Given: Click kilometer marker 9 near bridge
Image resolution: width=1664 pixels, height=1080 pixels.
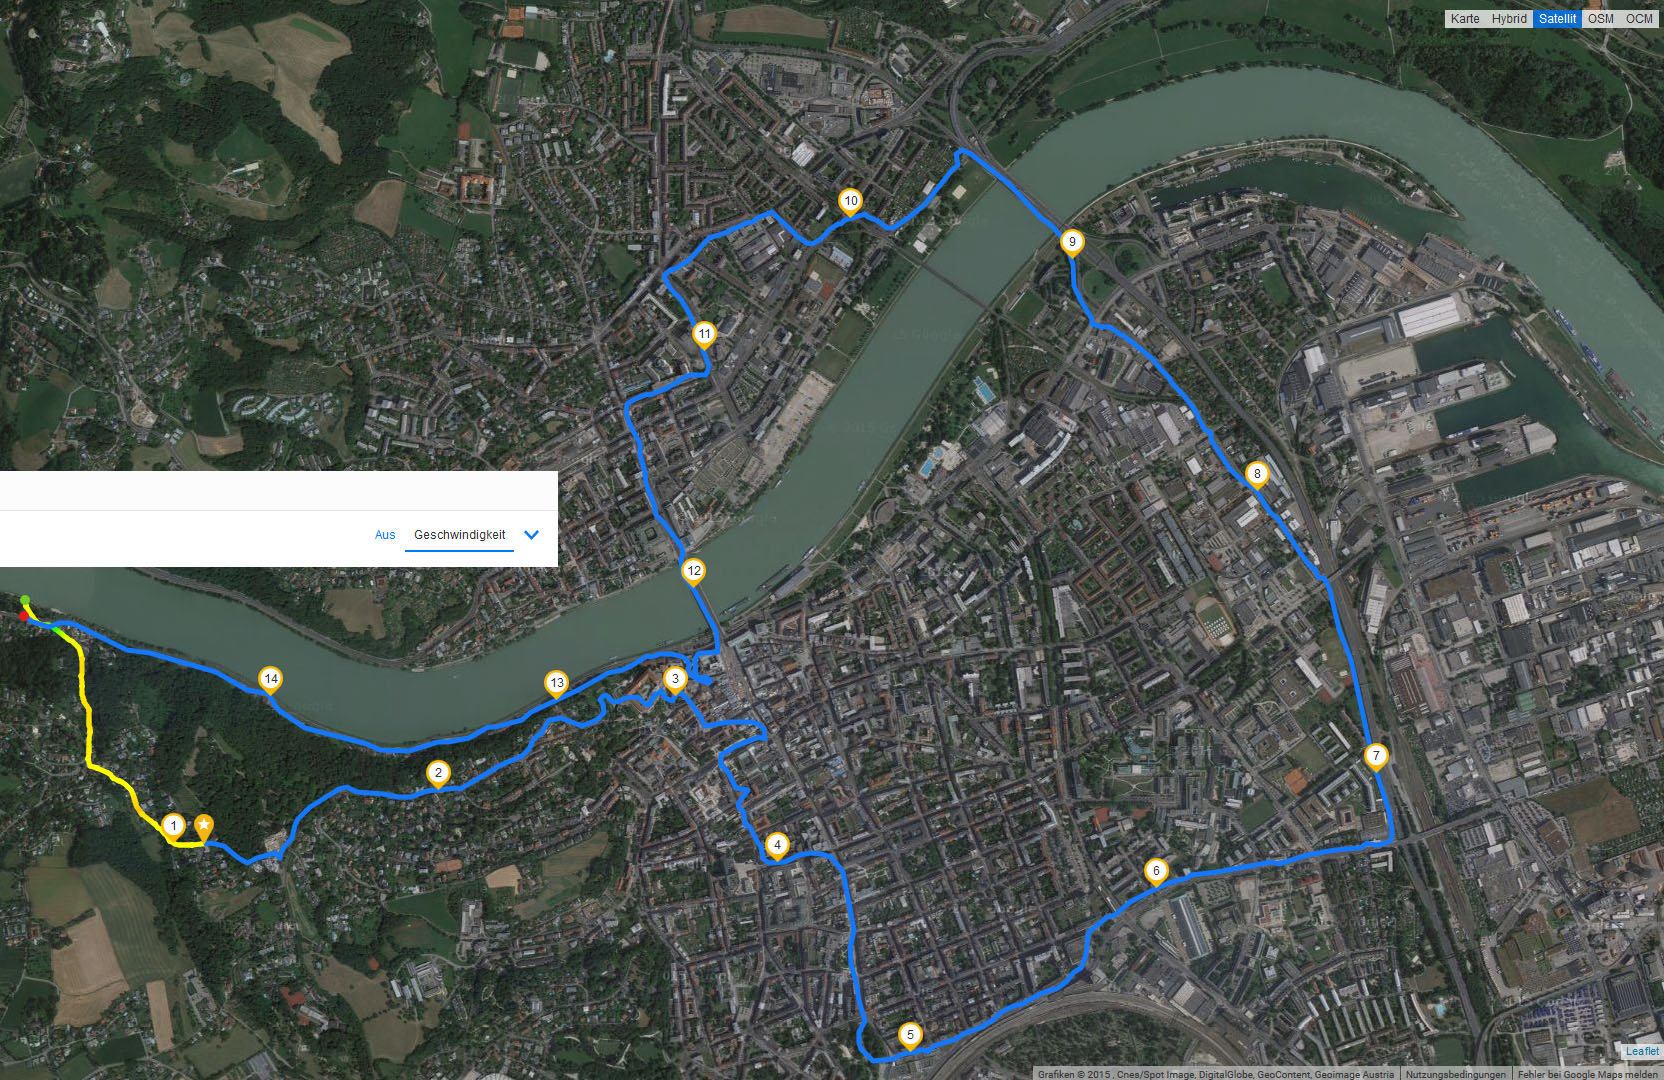Looking at the screenshot, I should point(1072,243).
